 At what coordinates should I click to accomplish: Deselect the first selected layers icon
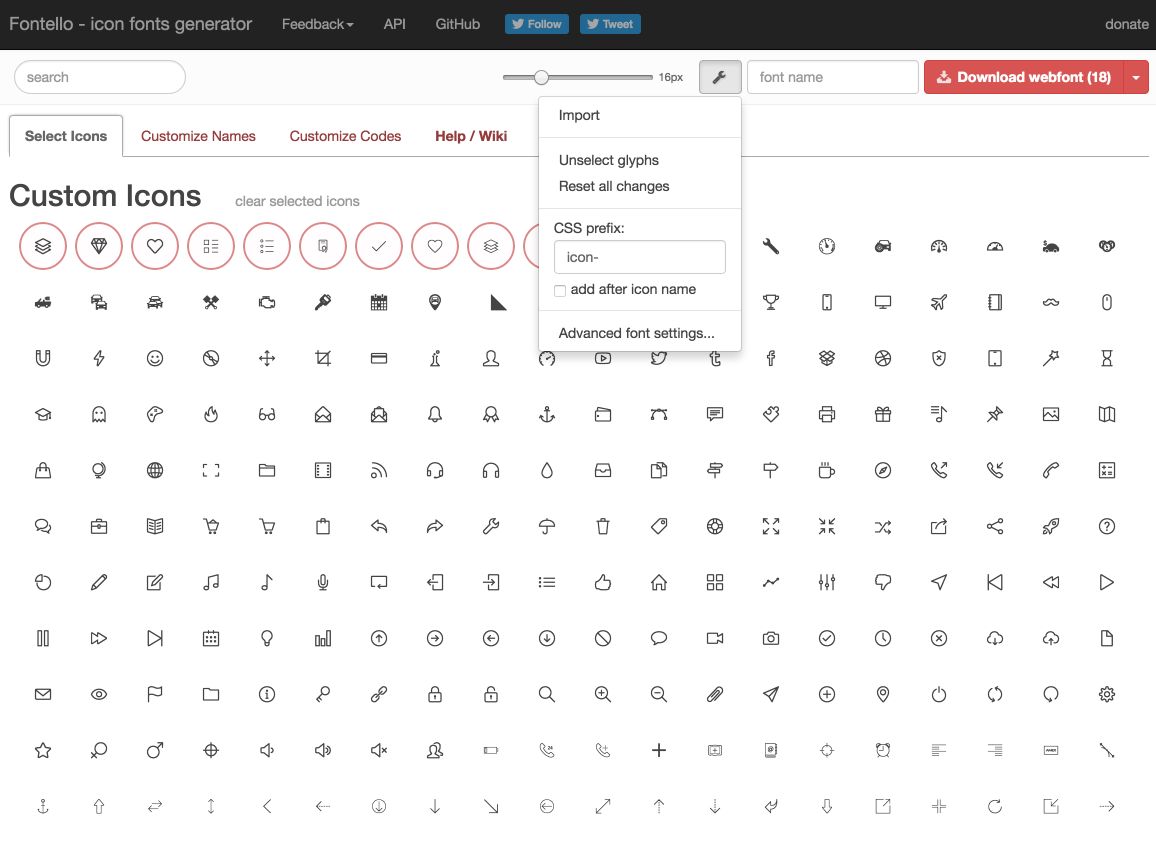[43, 246]
